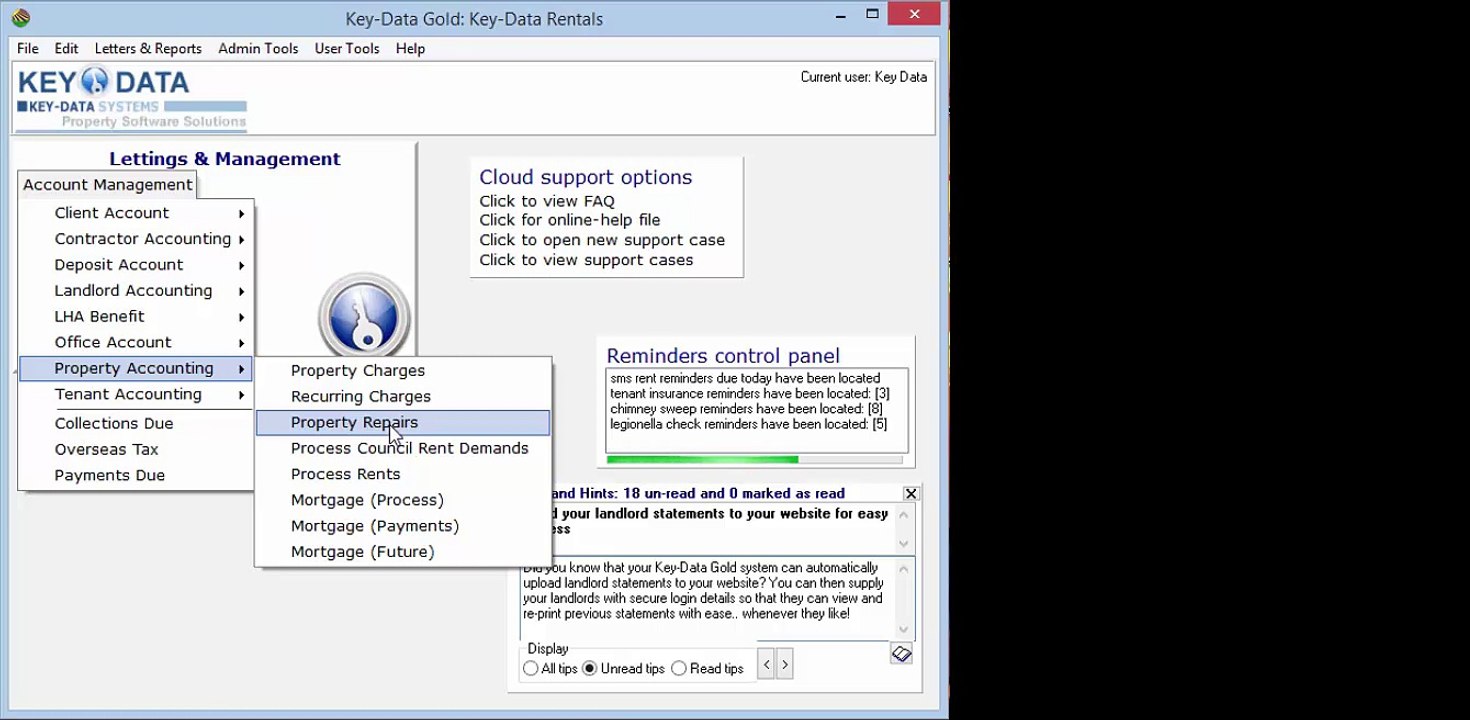
Task: Click the tip title scroll-down arrow
Action: click(904, 544)
